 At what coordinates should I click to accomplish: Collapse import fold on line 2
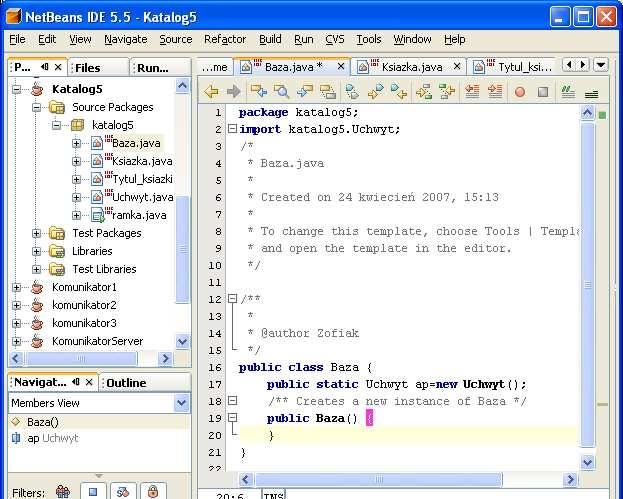pyautogui.click(x=232, y=129)
